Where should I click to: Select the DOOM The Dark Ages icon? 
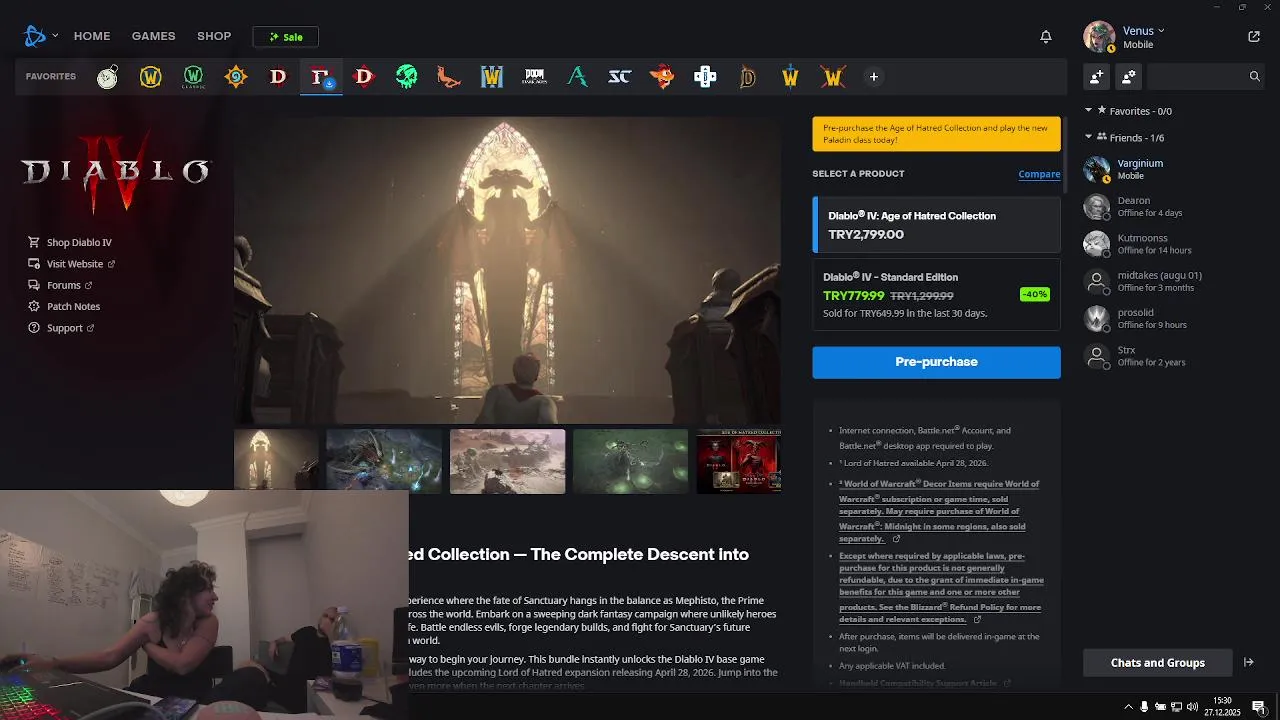tap(535, 77)
